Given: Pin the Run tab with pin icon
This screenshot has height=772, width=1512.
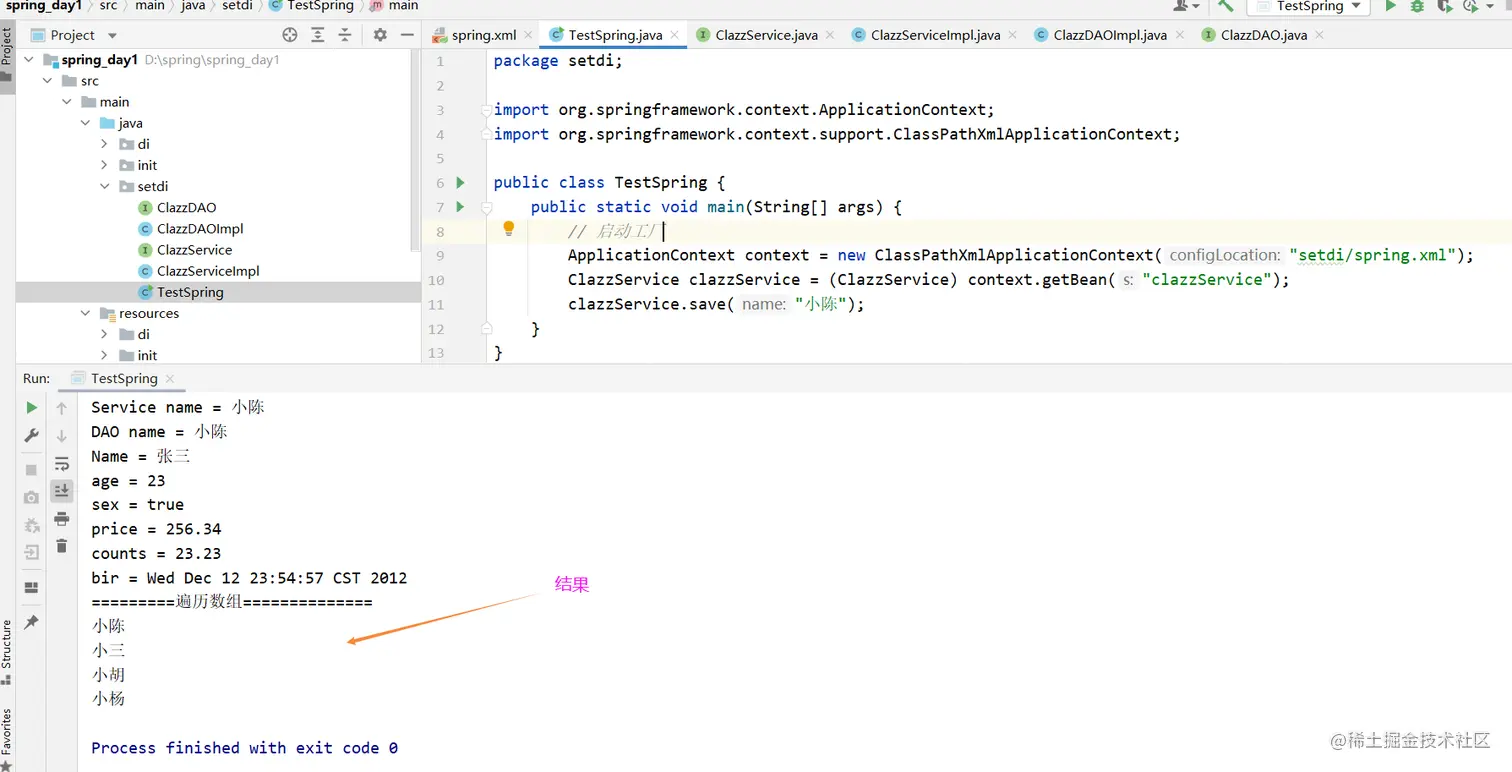Looking at the screenshot, I should click(x=32, y=622).
